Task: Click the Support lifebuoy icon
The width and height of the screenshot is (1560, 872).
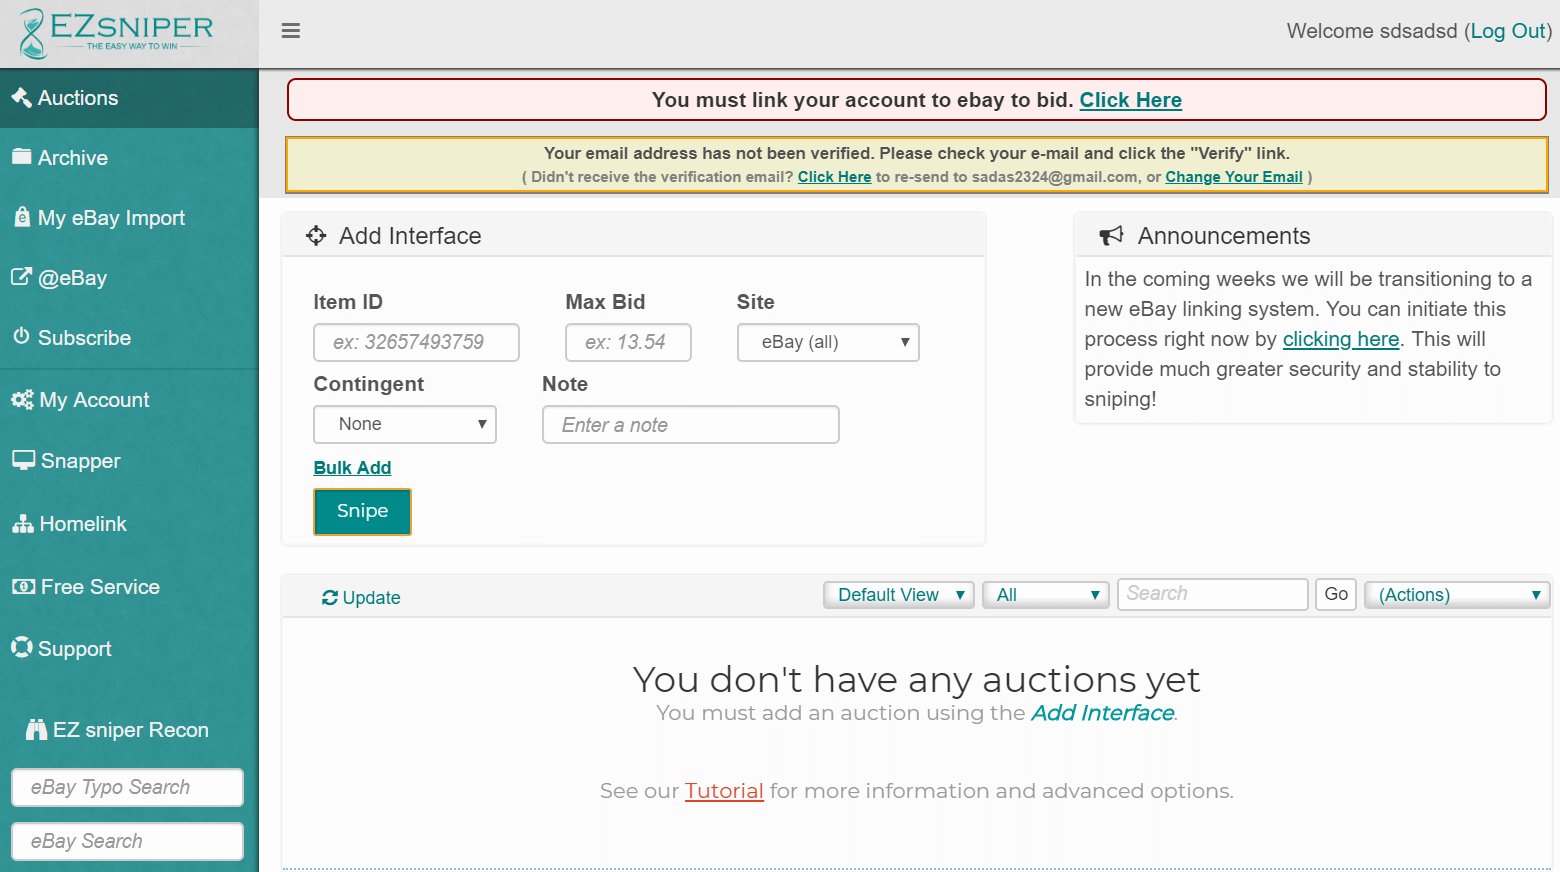Action: point(21,647)
